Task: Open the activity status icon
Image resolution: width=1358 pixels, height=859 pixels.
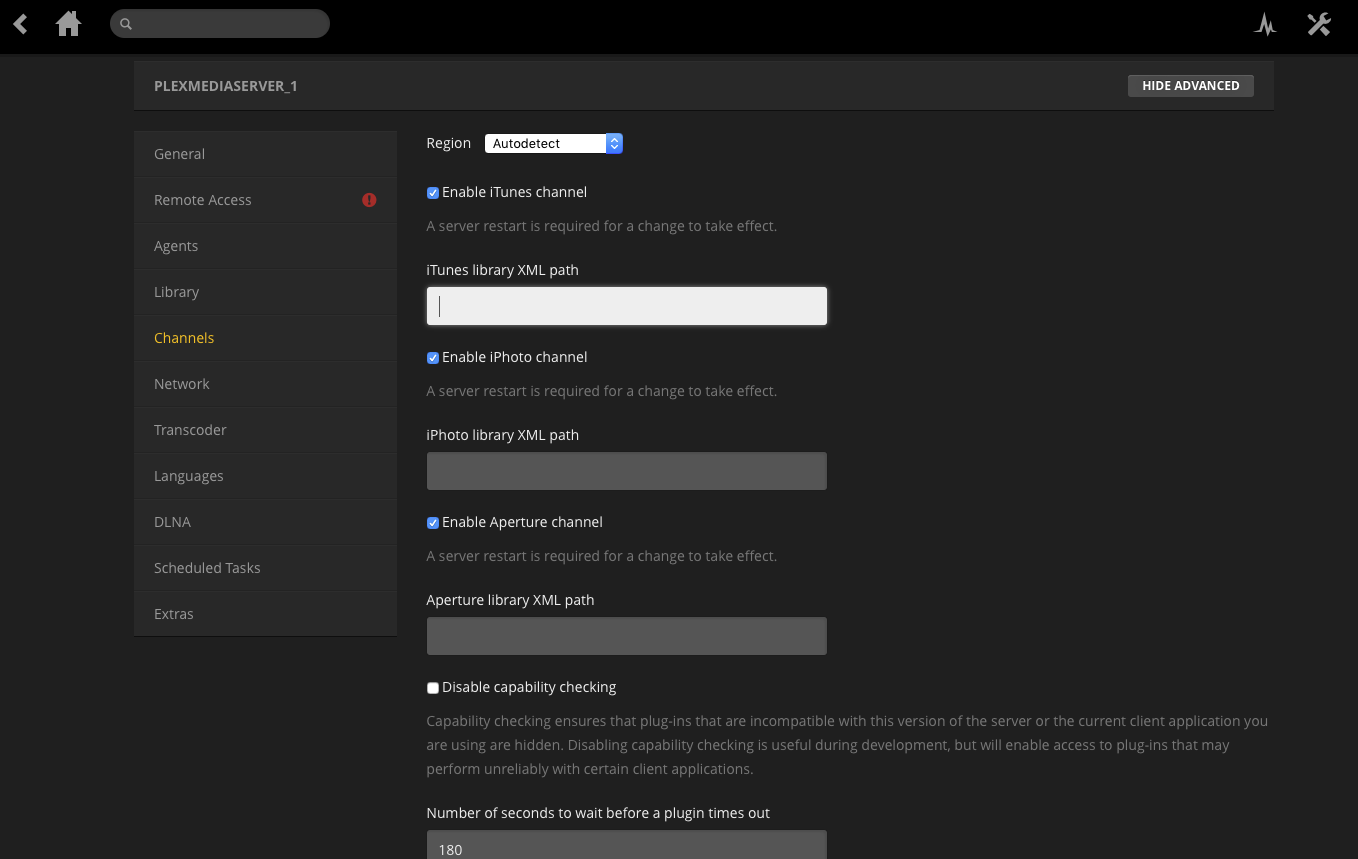Action: (x=1265, y=25)
